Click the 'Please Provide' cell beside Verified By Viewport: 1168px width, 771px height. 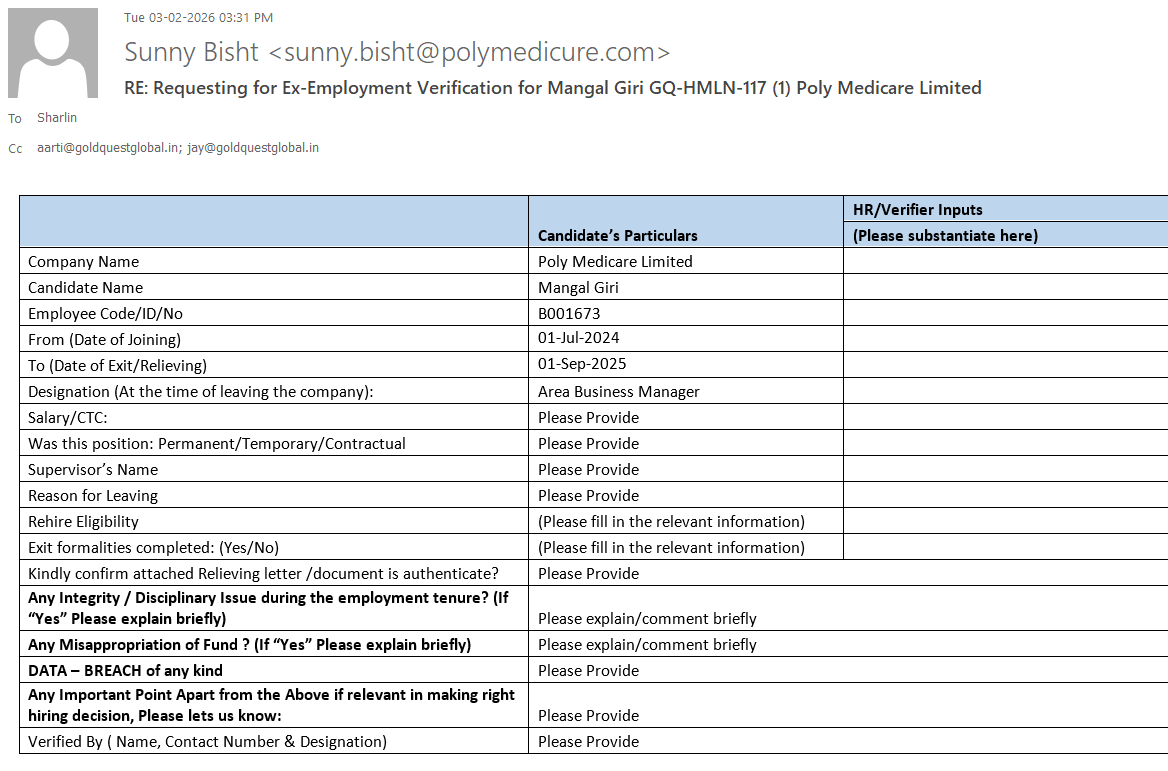coord(588,742)
